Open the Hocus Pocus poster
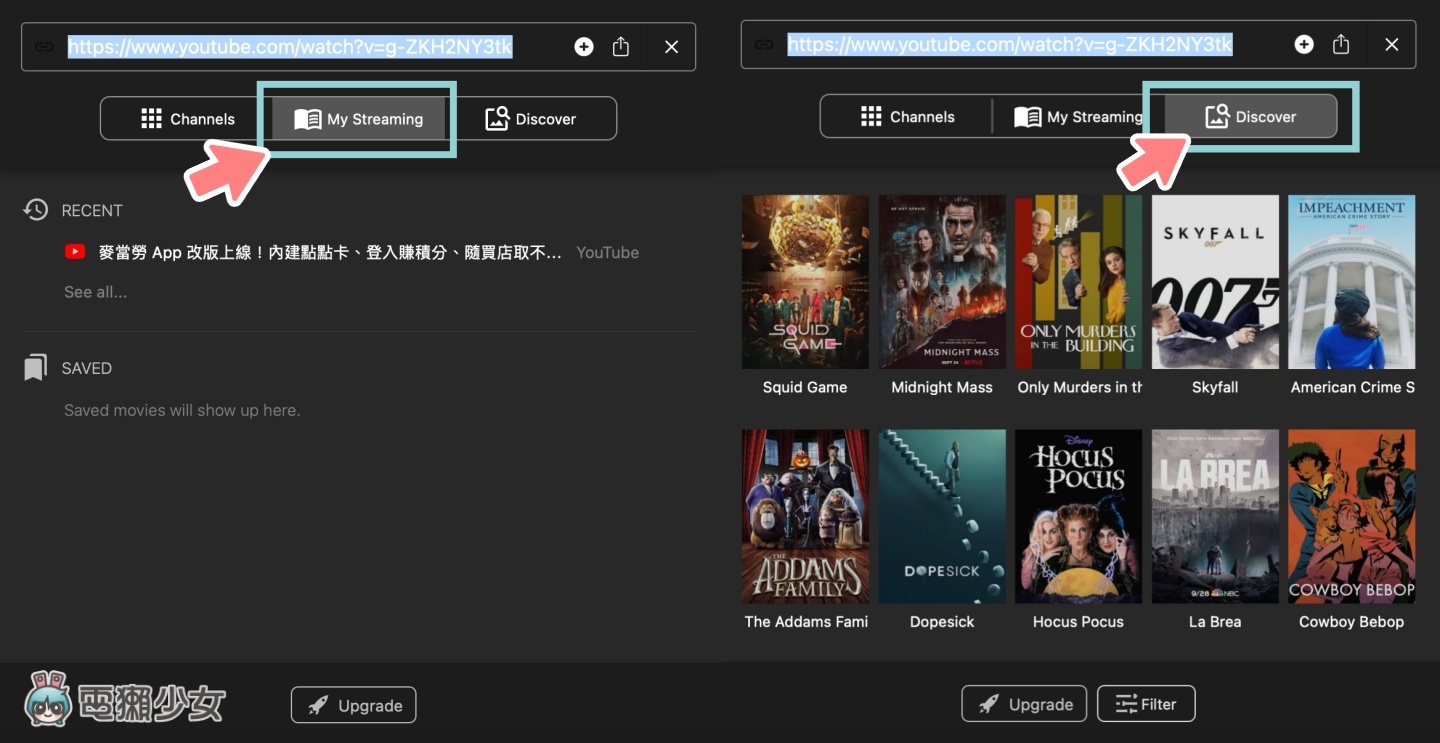 (x=1078, y=516)
